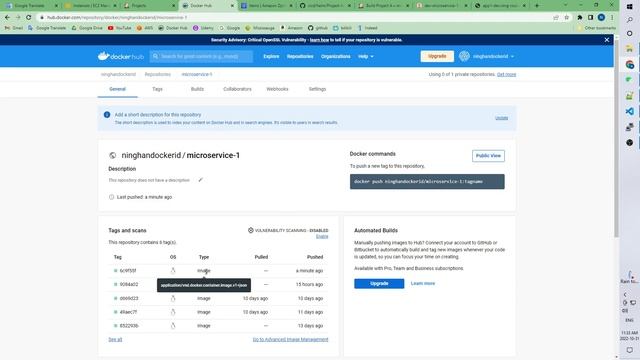Click See all tags link
Viewport: 640px width, 360px height.
115,340
